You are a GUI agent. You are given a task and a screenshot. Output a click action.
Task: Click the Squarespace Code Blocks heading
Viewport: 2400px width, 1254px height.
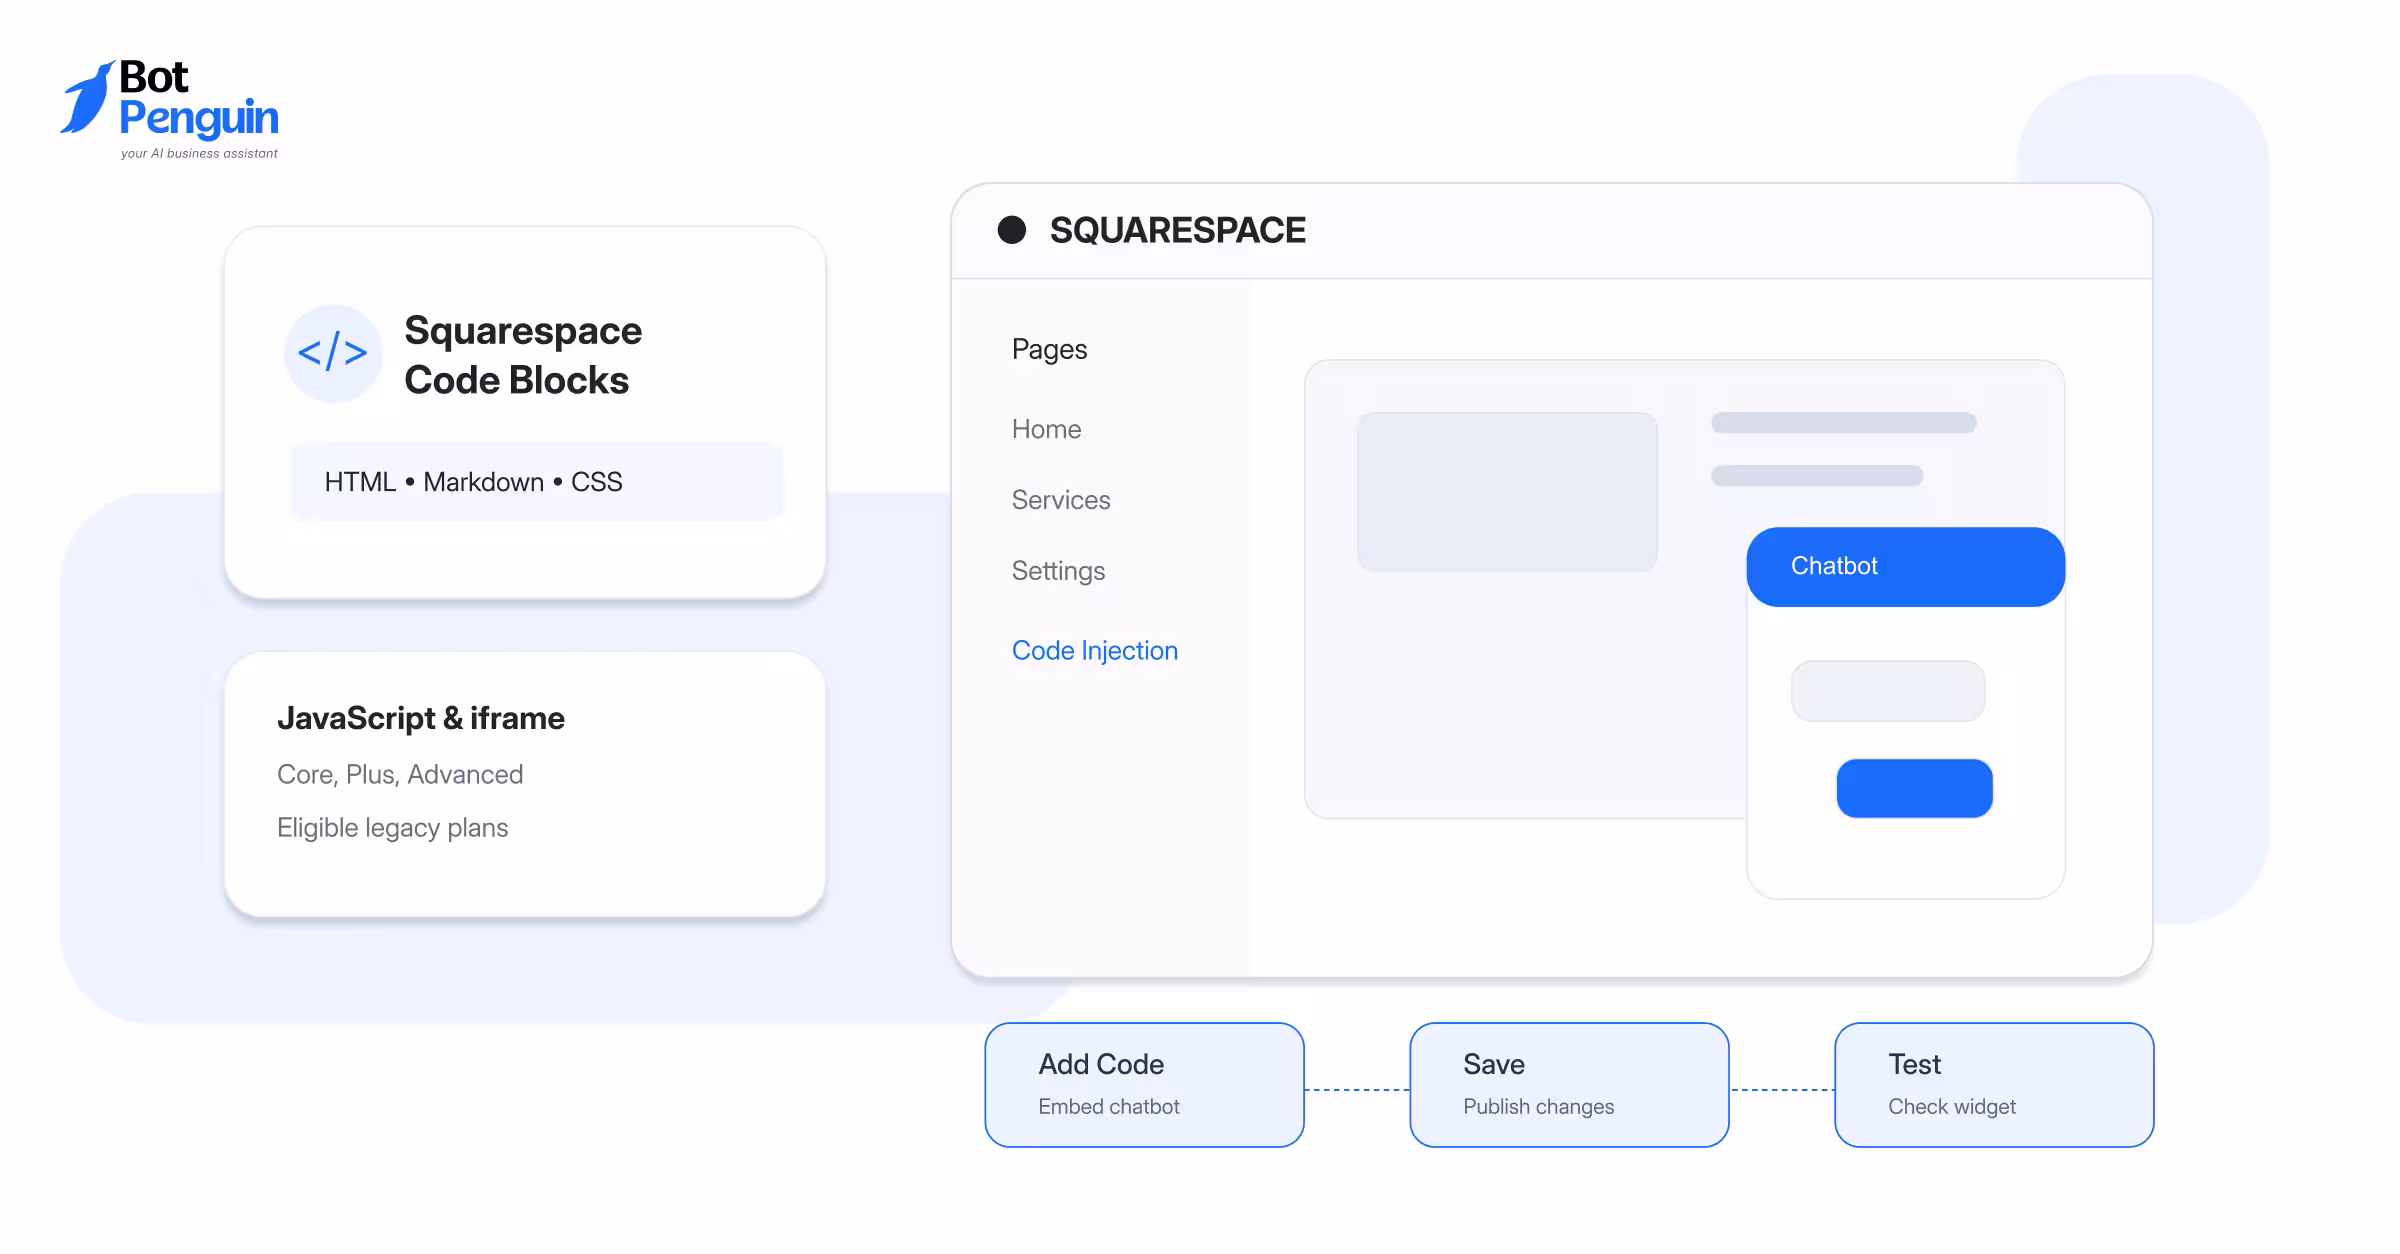(x=523, y=355)
